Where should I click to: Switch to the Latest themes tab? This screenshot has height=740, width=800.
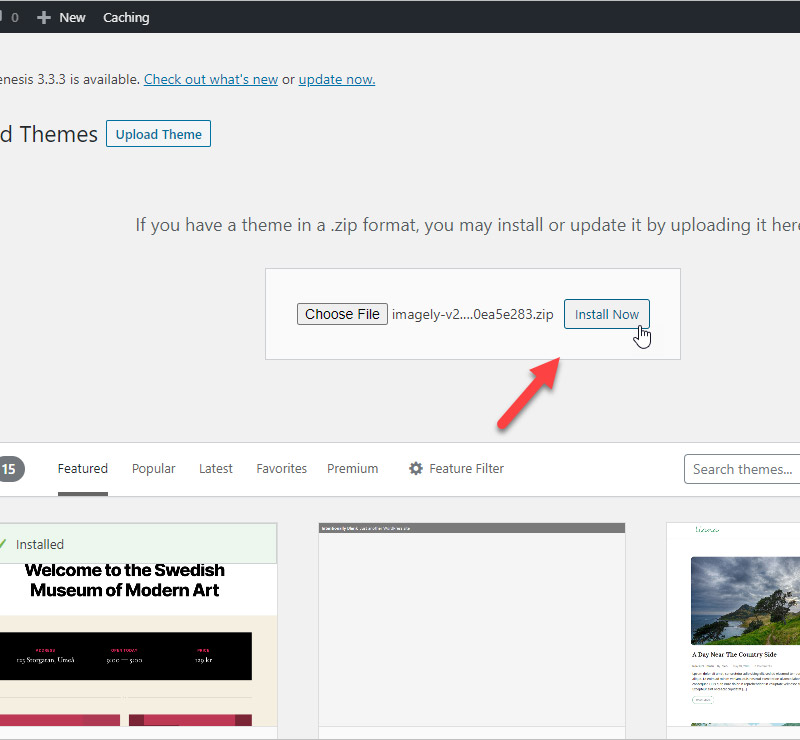click(216, 468)
